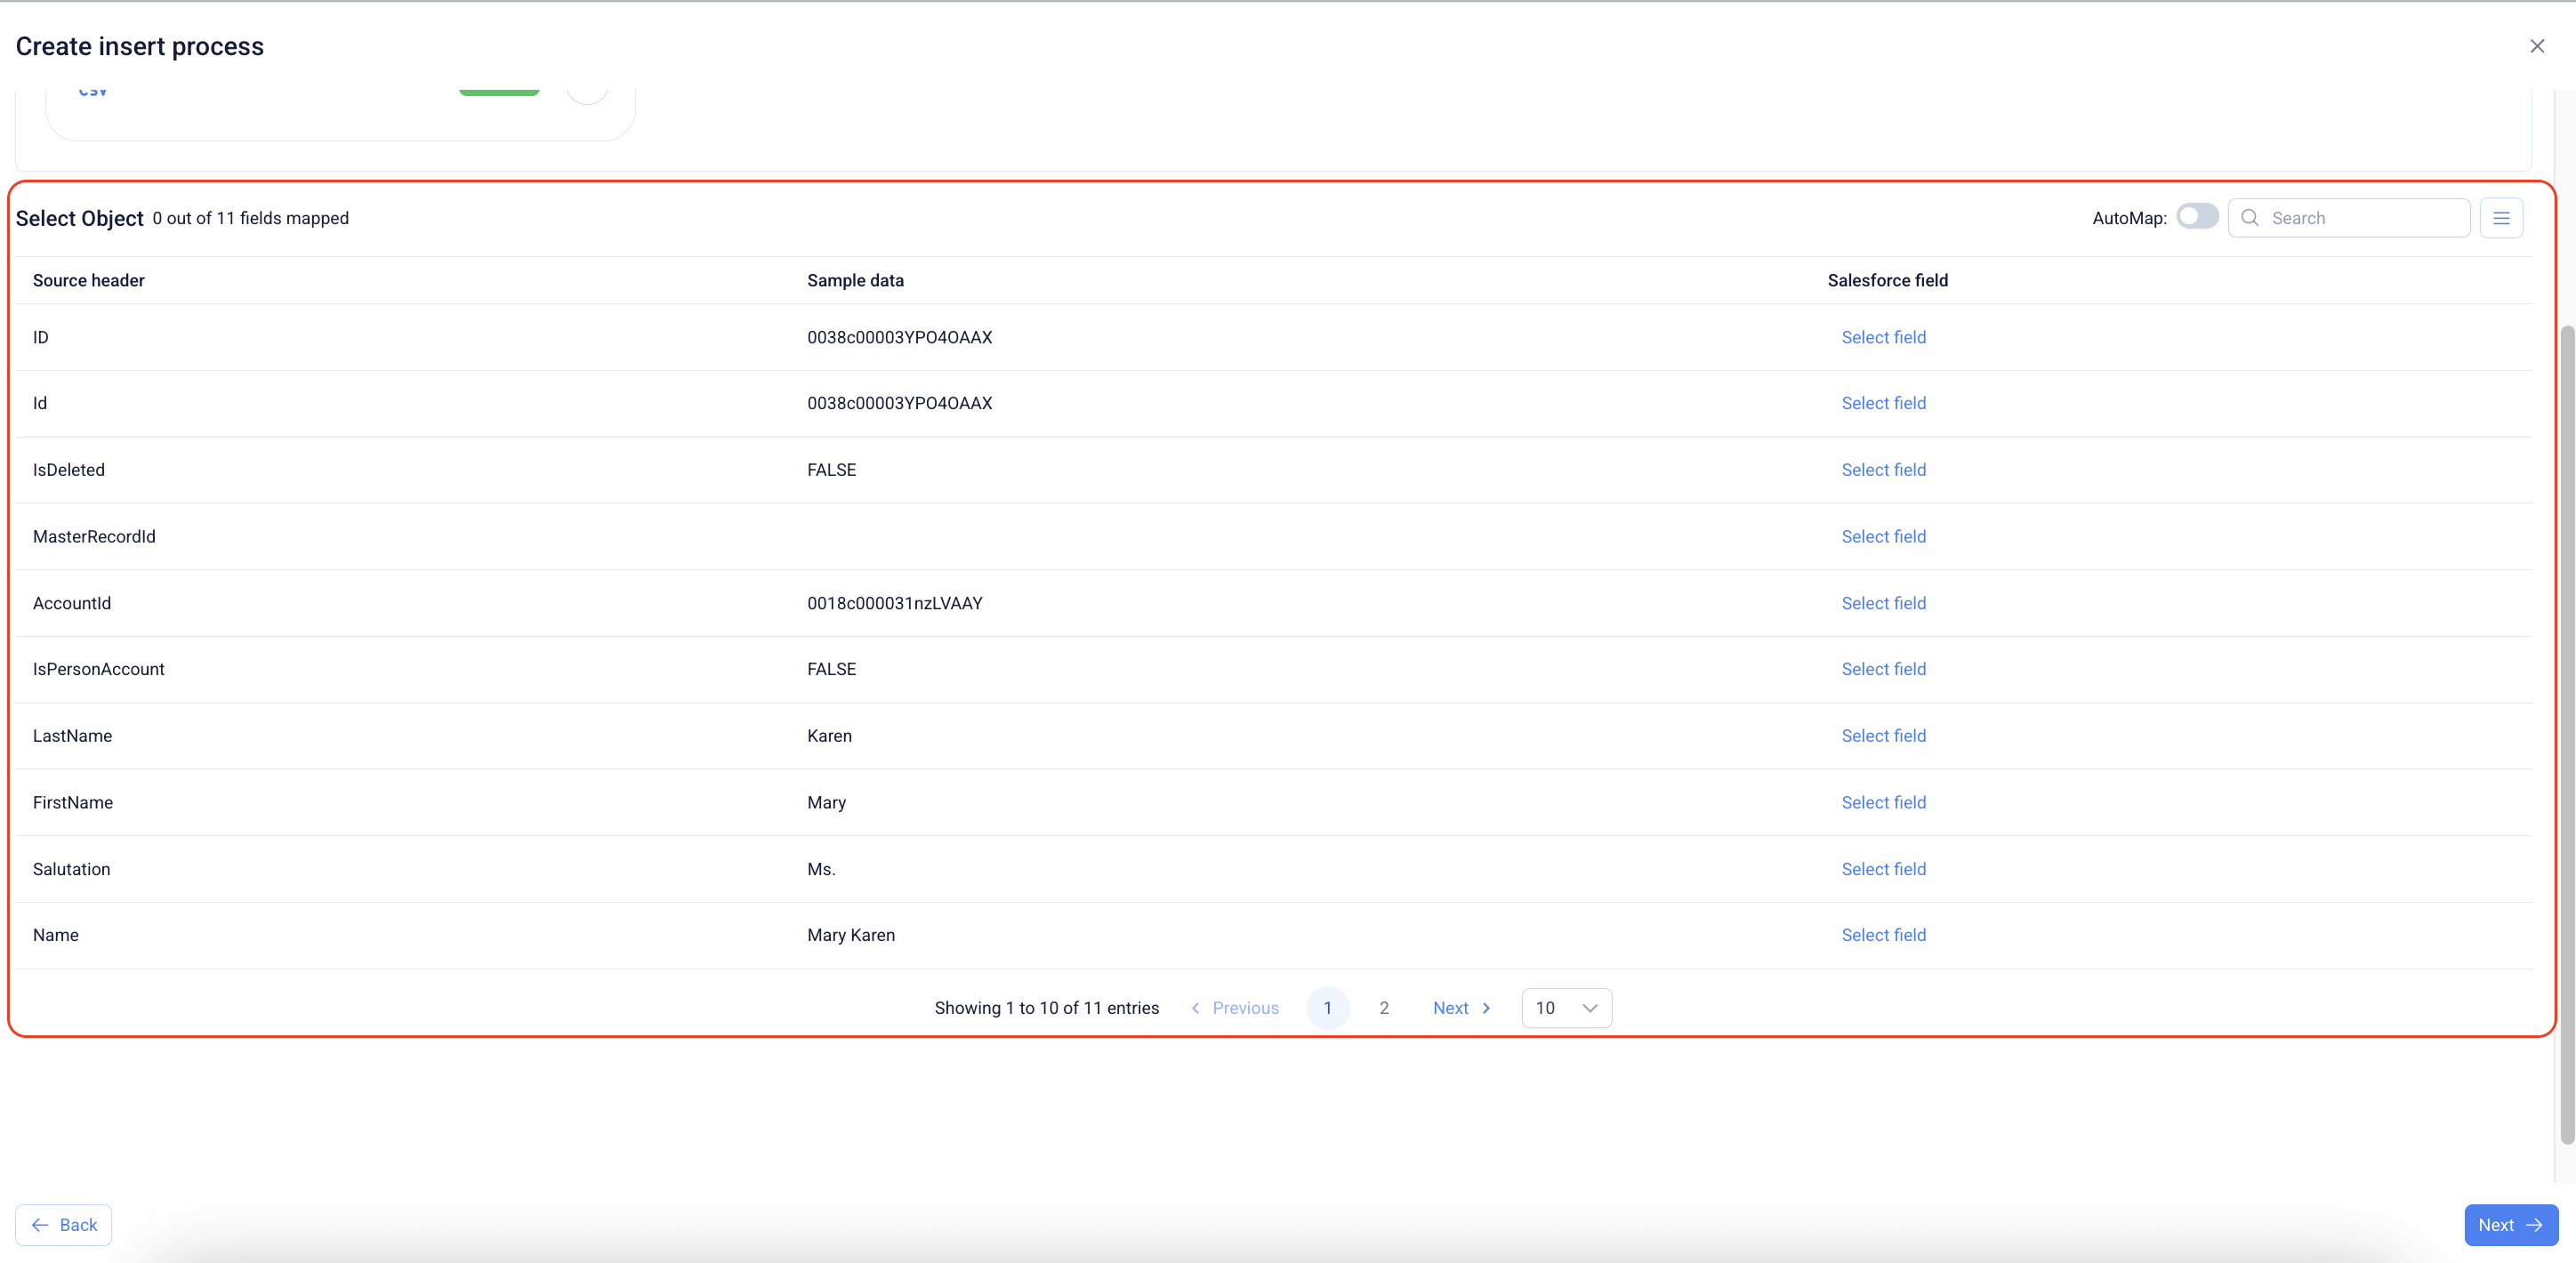
Task: Click the hamburger list menu icon
Action: tap(2500, 218)
